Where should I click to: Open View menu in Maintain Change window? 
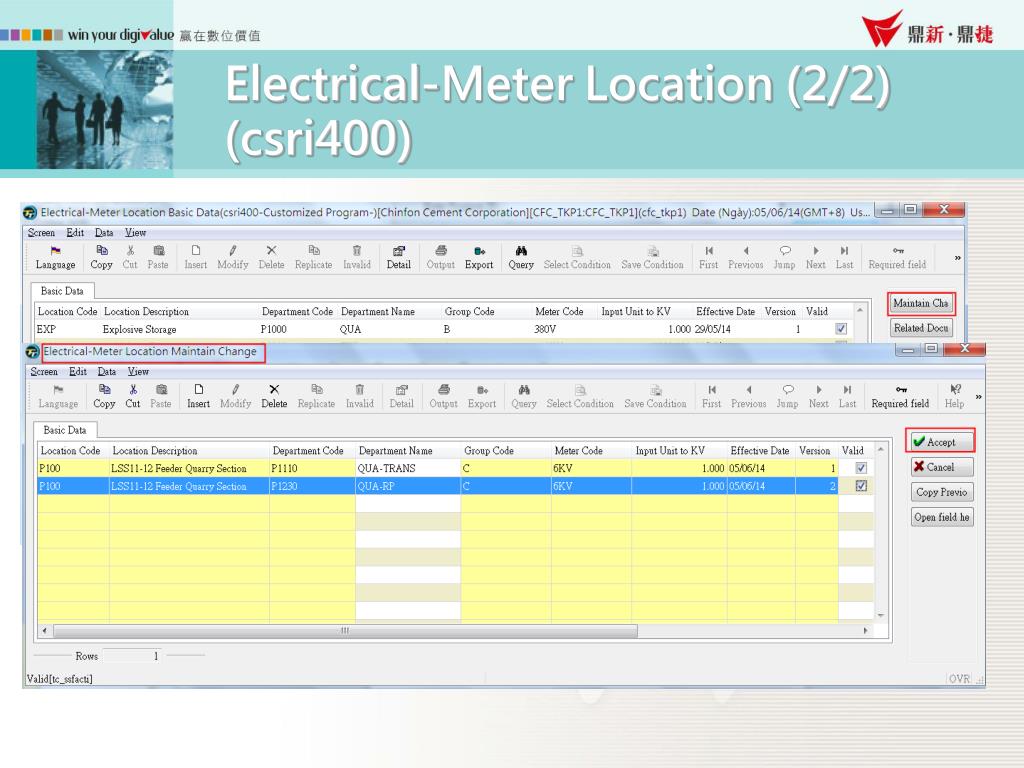click(138, 372)
